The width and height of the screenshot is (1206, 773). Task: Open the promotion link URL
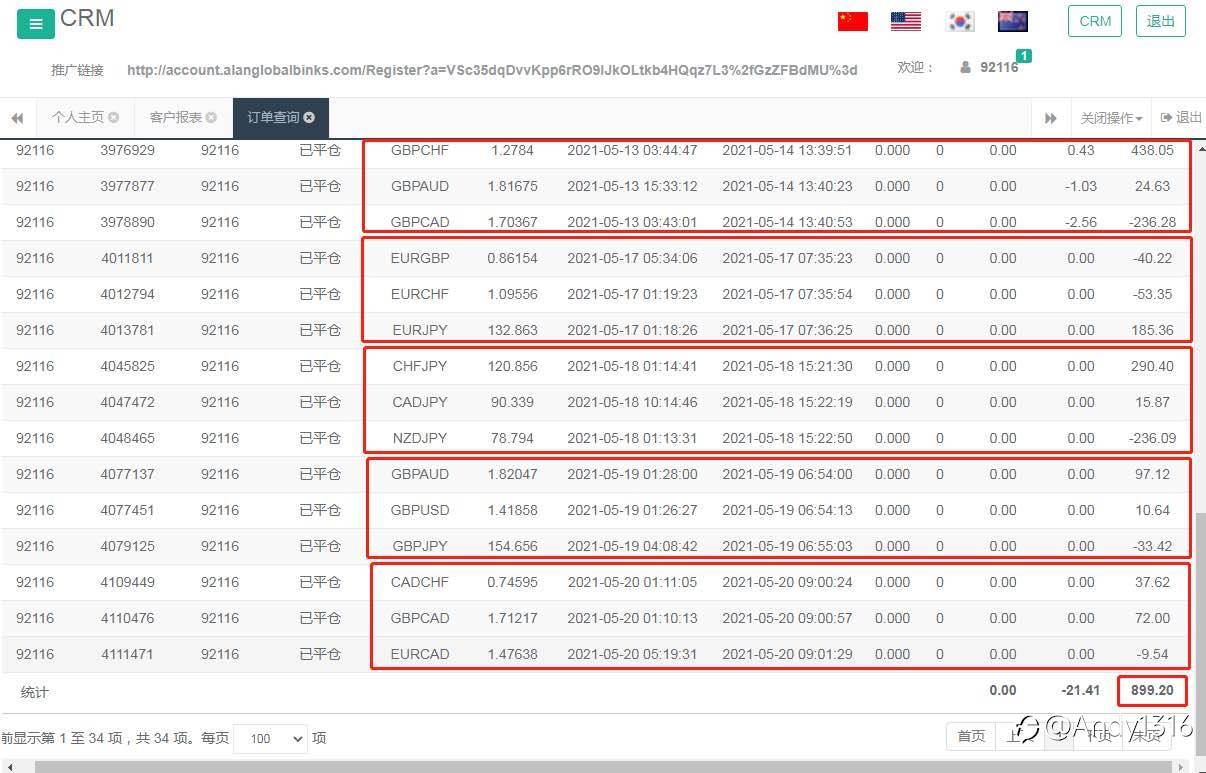click(492, 70)
